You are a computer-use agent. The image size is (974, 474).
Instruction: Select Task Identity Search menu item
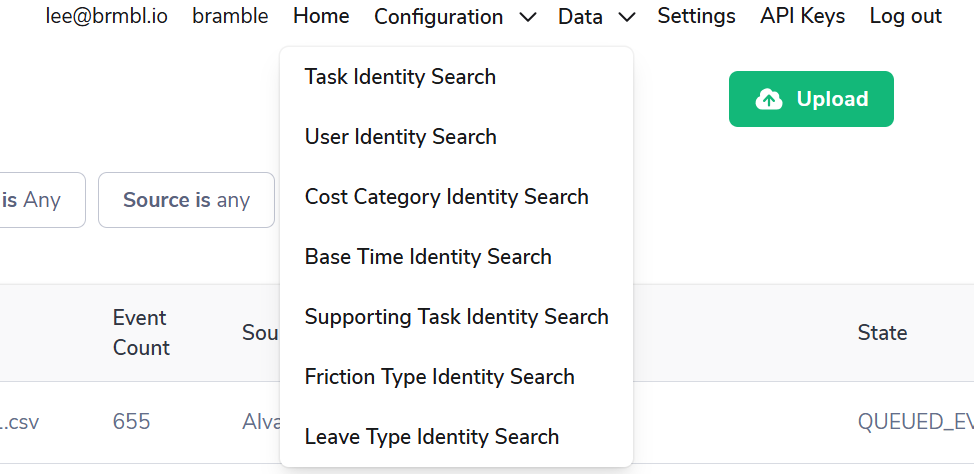(400, 77)
